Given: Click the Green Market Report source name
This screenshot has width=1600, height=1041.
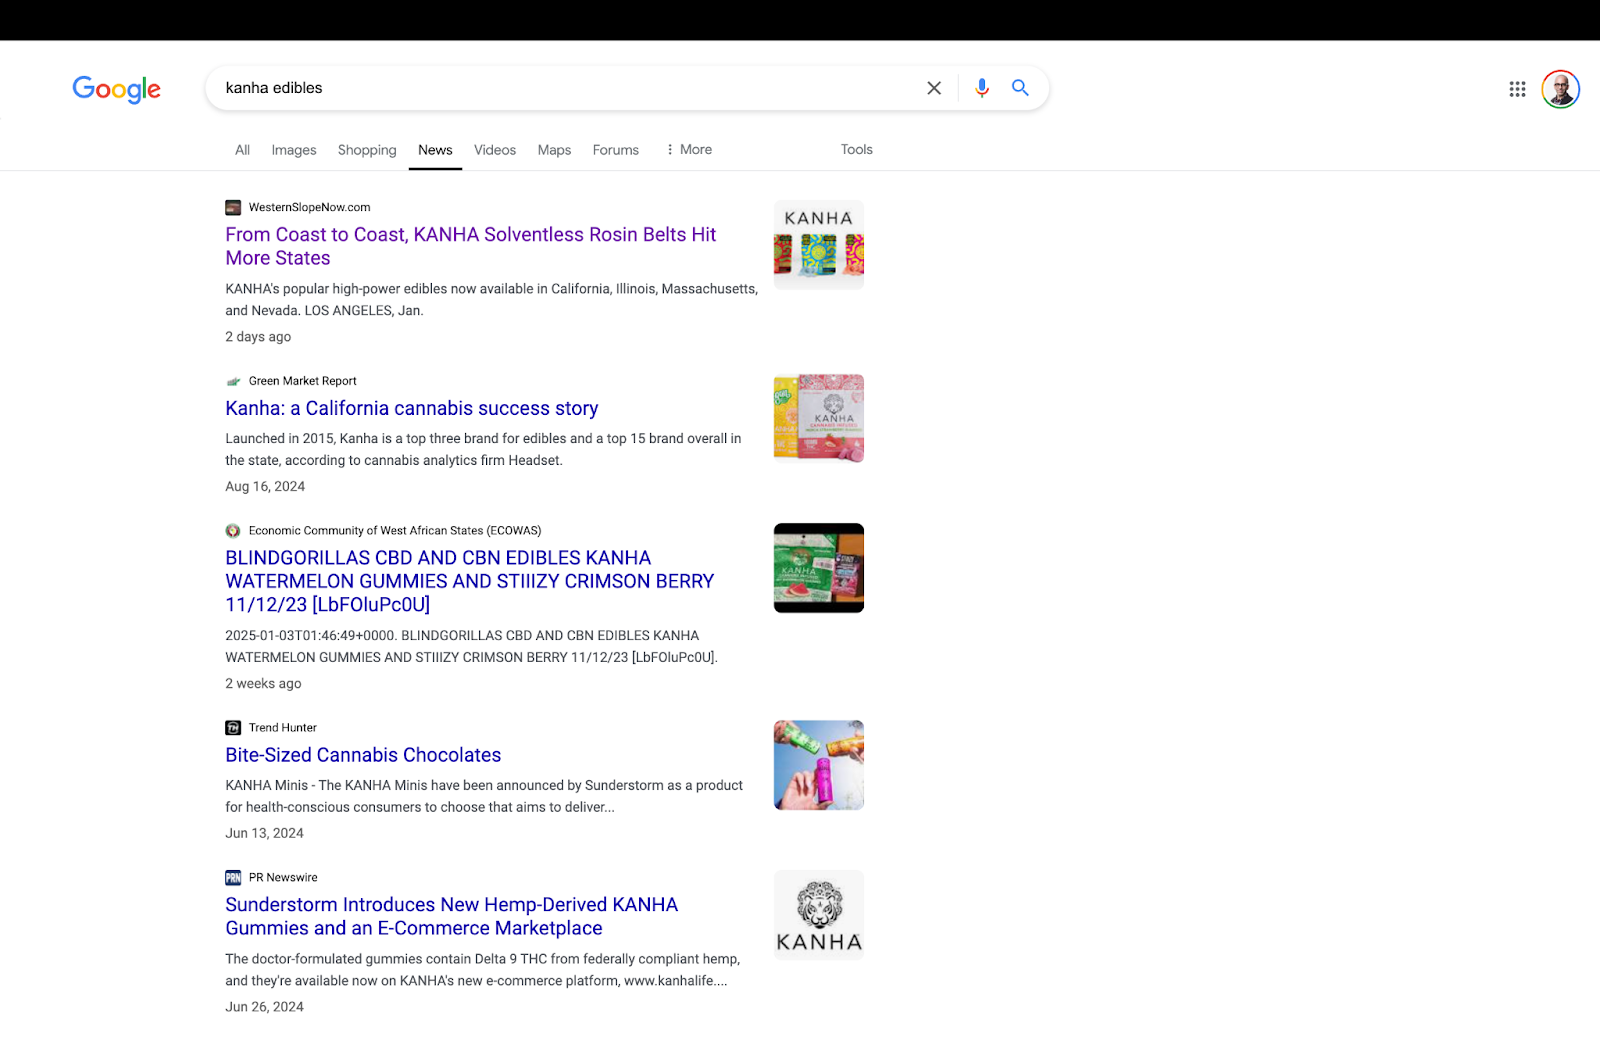Looking at the screenshot, I should tap(302, 381).
